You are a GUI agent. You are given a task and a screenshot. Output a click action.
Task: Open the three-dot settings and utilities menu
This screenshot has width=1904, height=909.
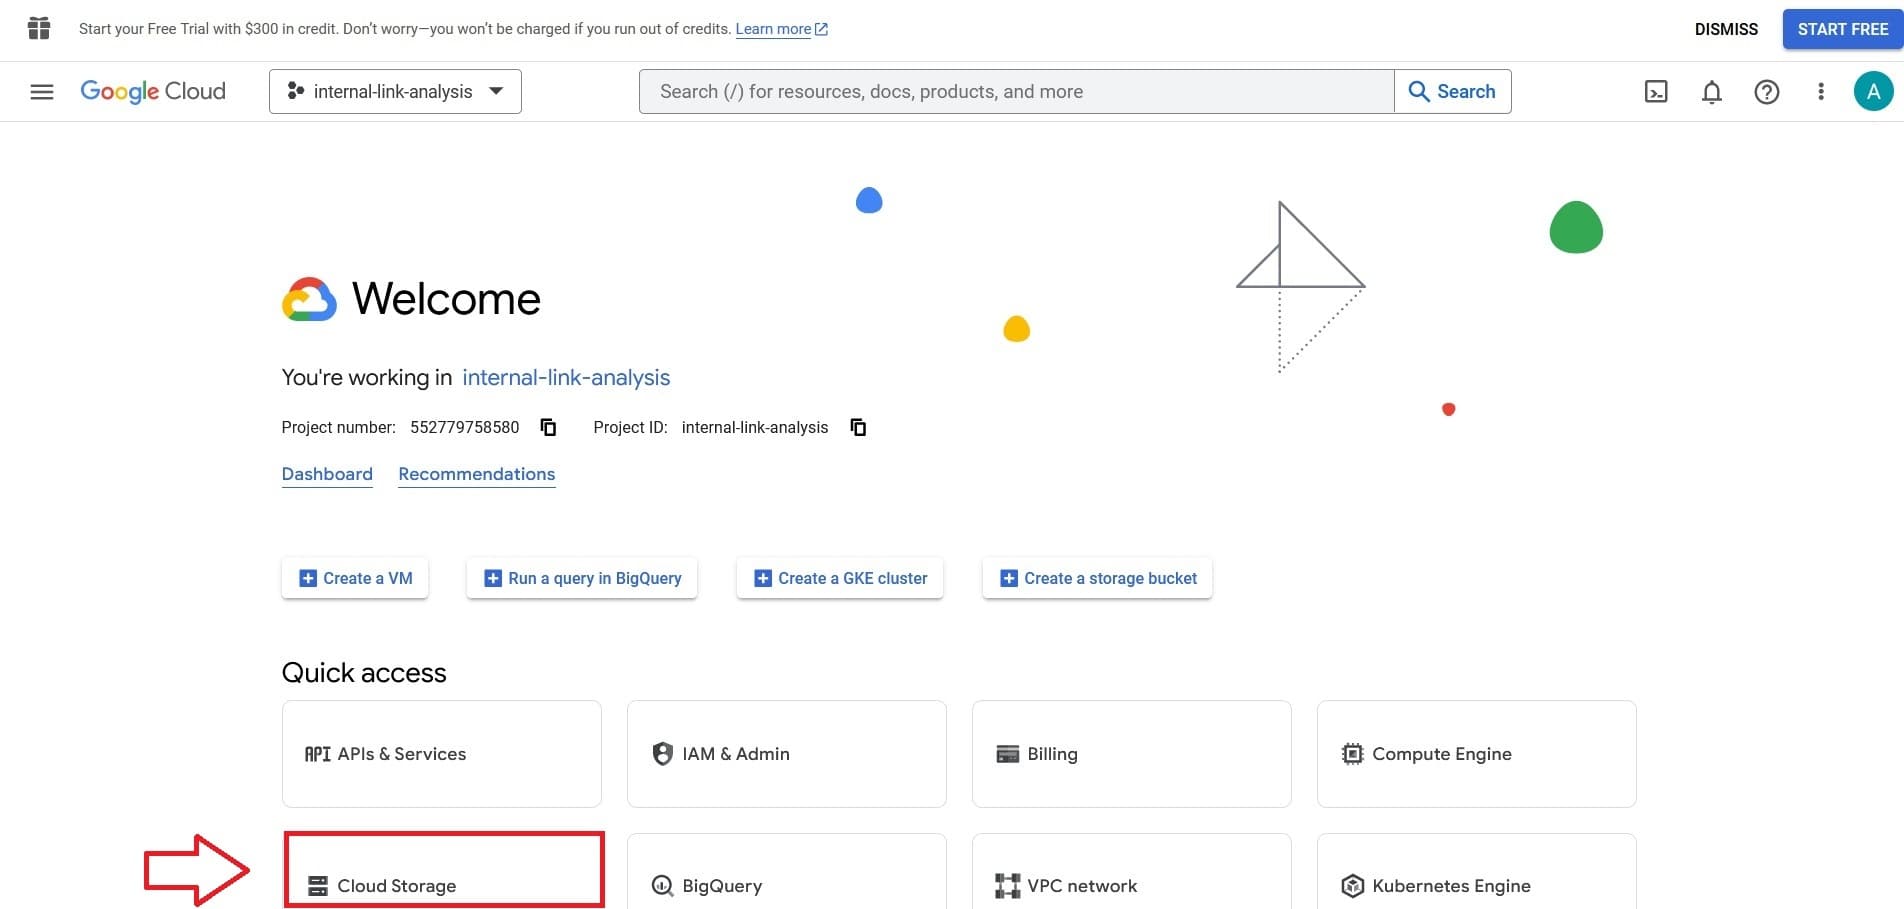1821,92
